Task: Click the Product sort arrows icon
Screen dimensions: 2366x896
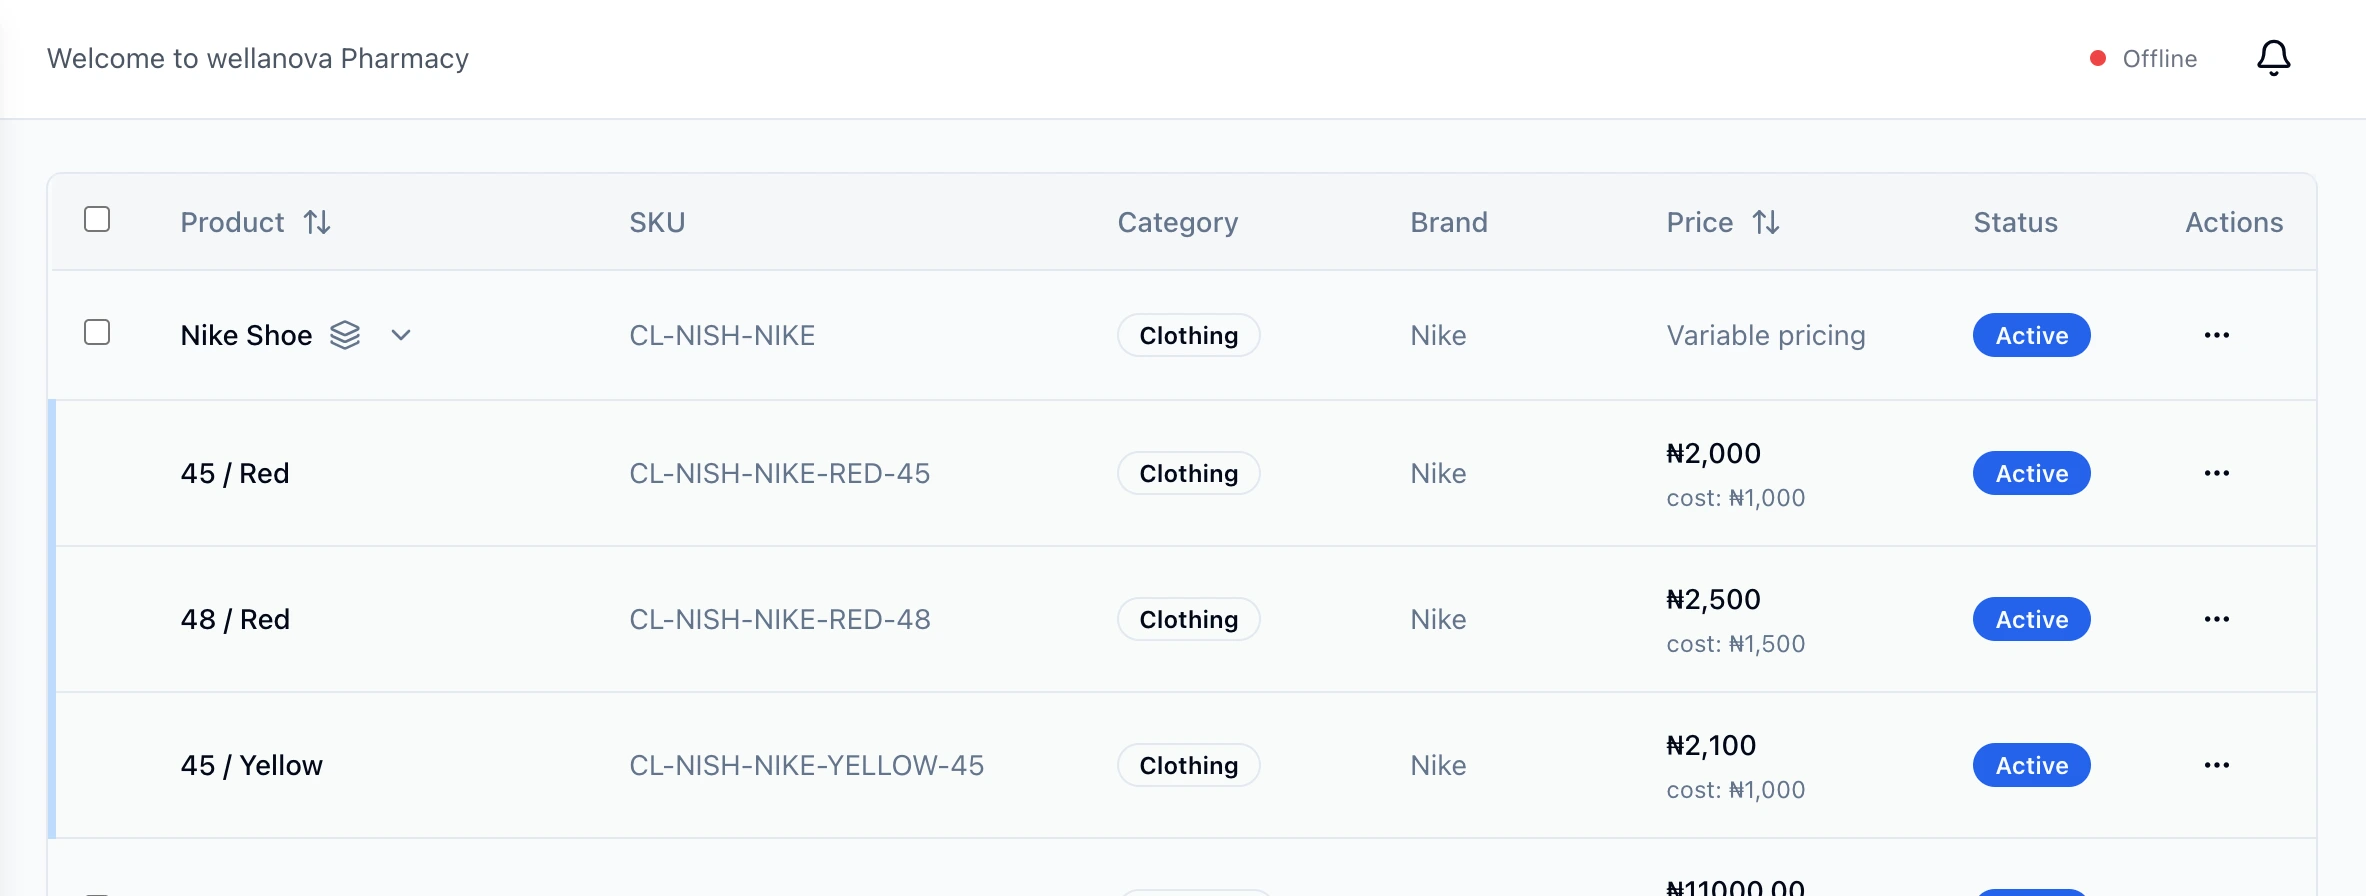Action: (x=317, y=222)
